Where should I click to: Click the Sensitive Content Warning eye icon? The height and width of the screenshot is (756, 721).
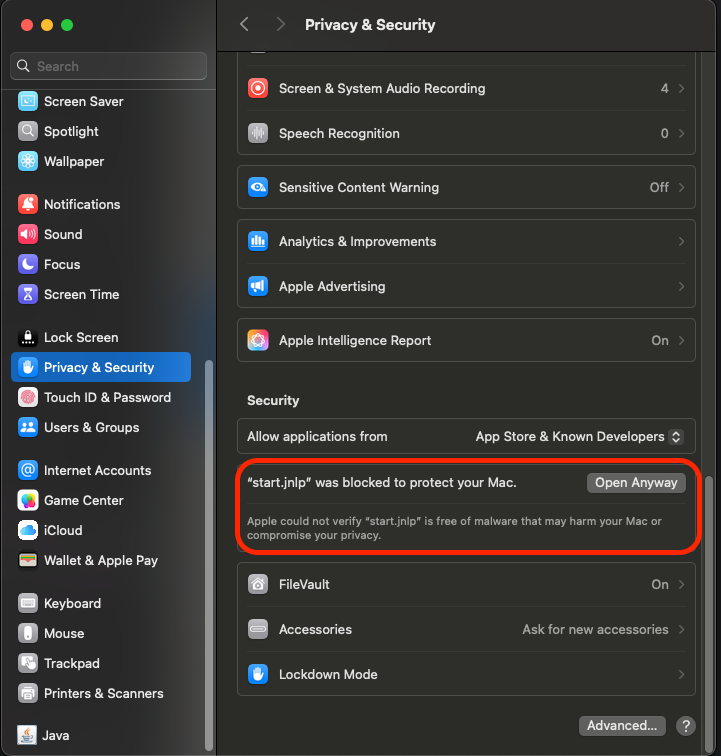click(258, 187)
